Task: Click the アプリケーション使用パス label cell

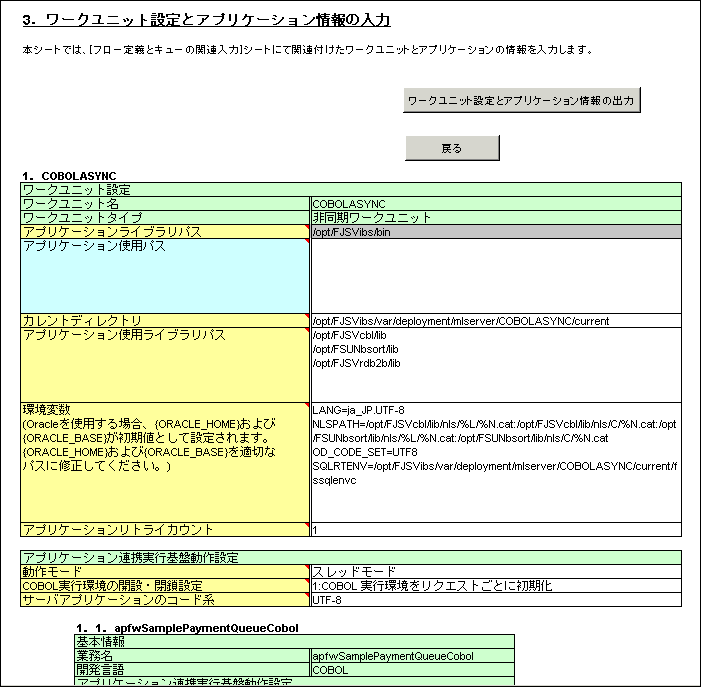Action: (165, 276)
